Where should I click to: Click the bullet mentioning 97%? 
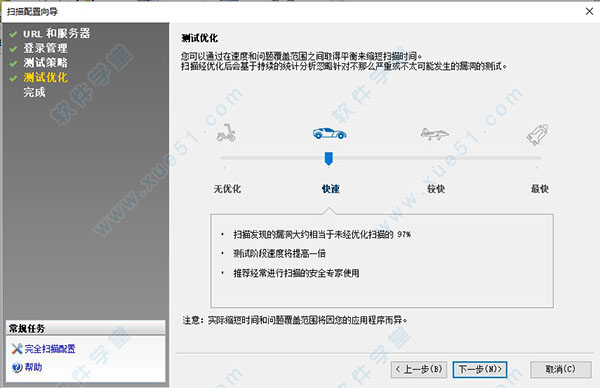point(322,235)
